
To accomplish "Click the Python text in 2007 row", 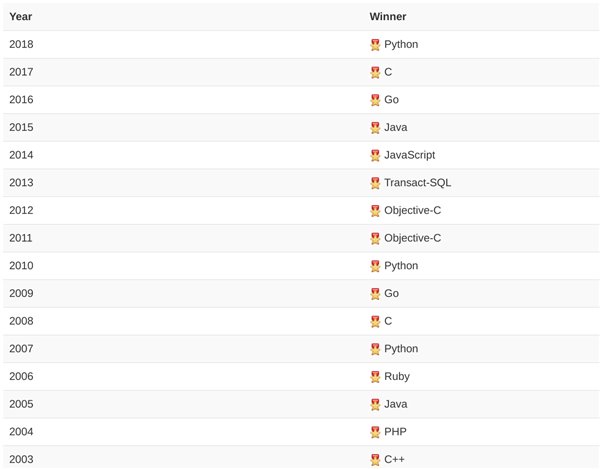I will click(401, 349).
